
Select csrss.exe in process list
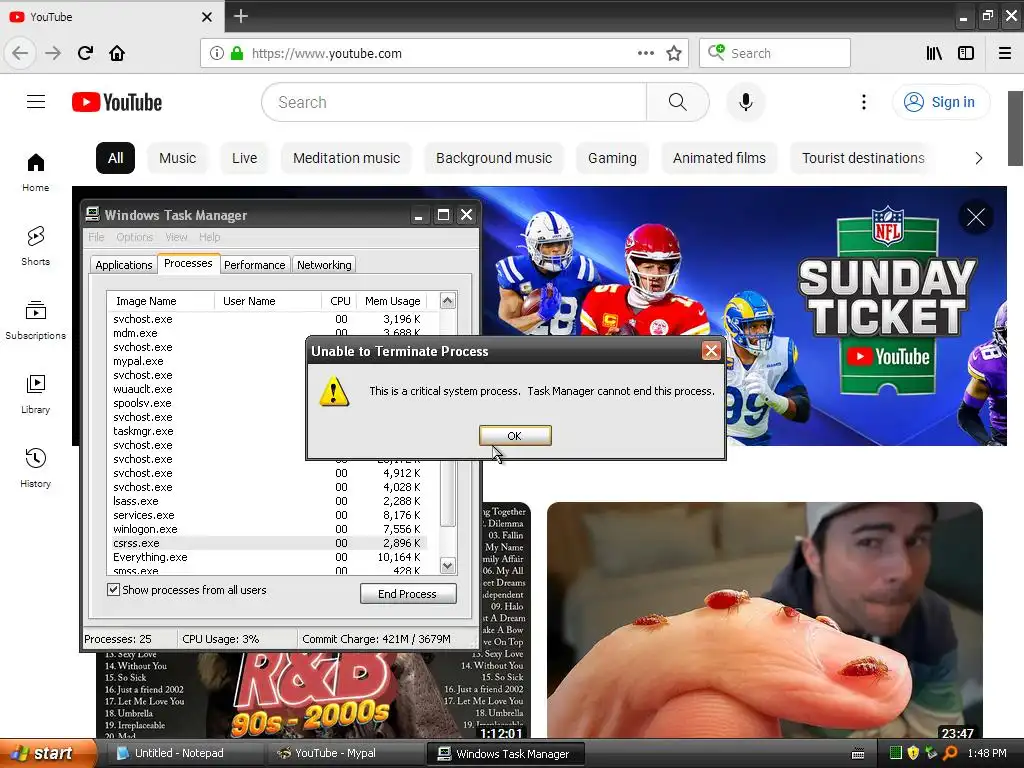pos(268,543)
